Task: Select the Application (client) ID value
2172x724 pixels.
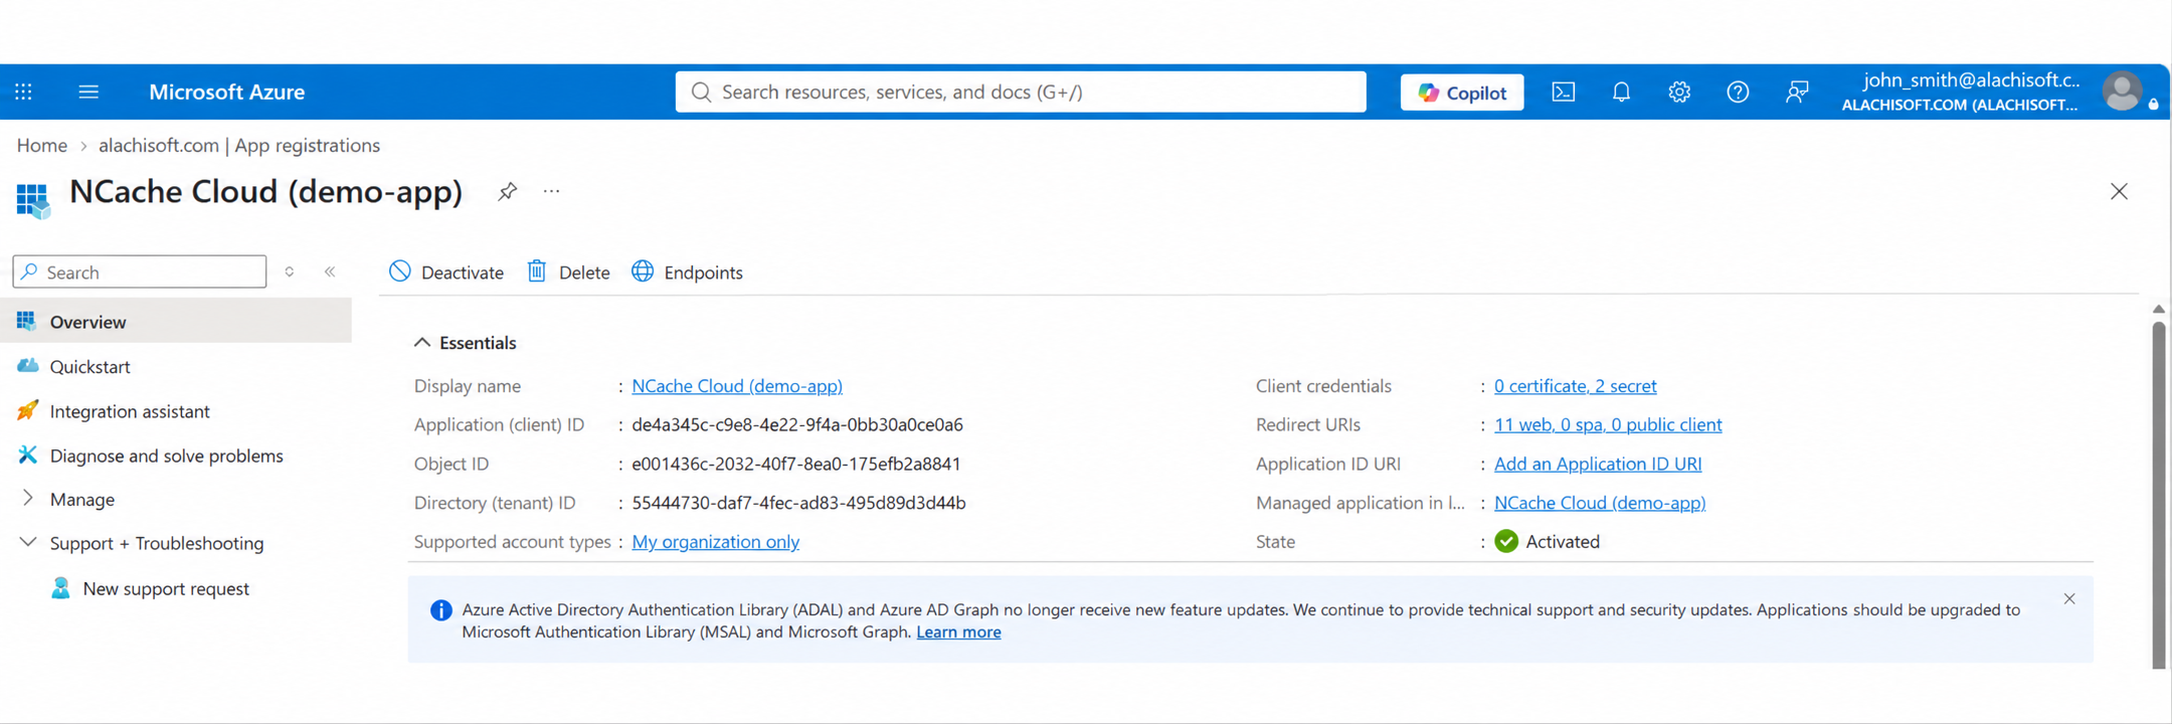Action: pyautogui.click(x=797, y=425)
